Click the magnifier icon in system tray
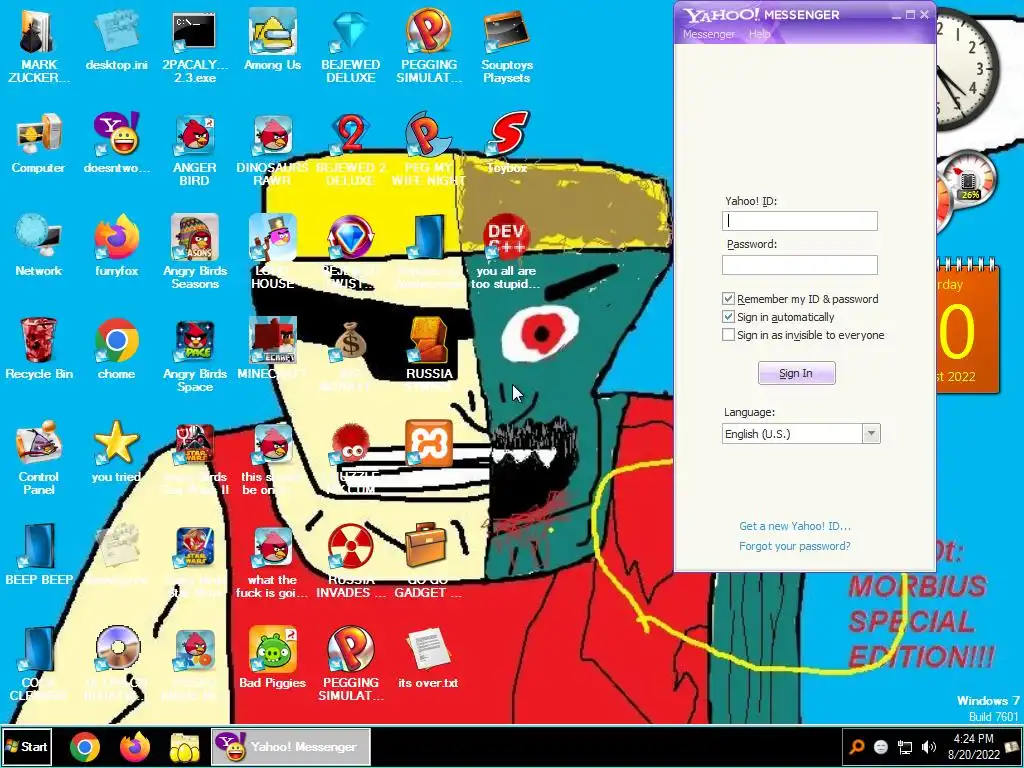 (x=857, y=746)
